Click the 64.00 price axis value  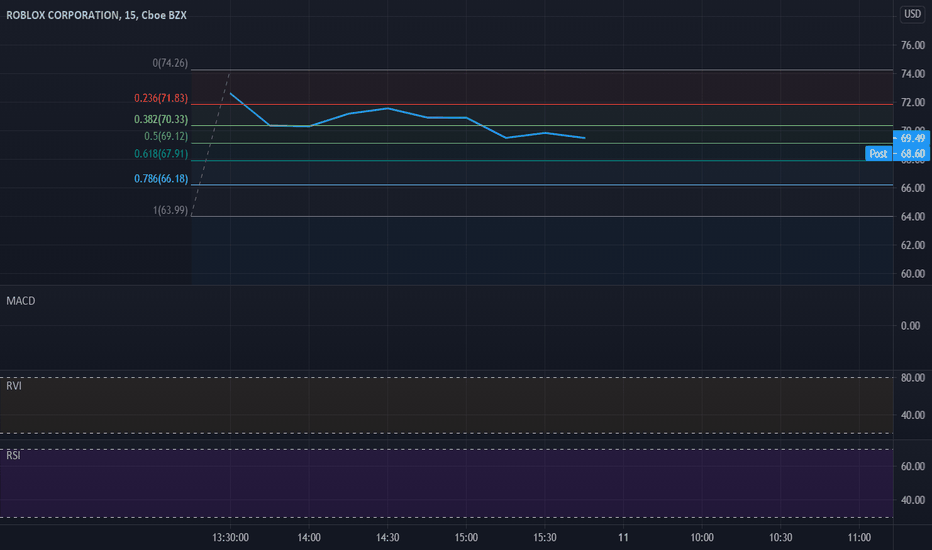point(912,216)
